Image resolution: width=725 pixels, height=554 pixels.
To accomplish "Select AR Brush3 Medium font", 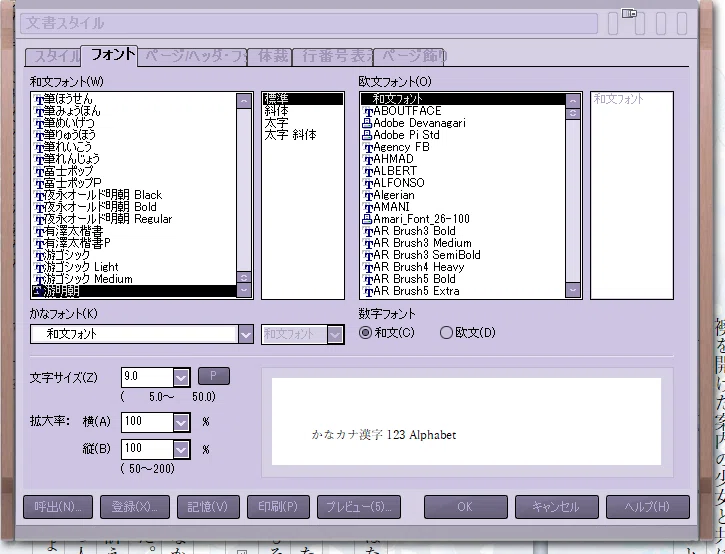I will (463, 243).
